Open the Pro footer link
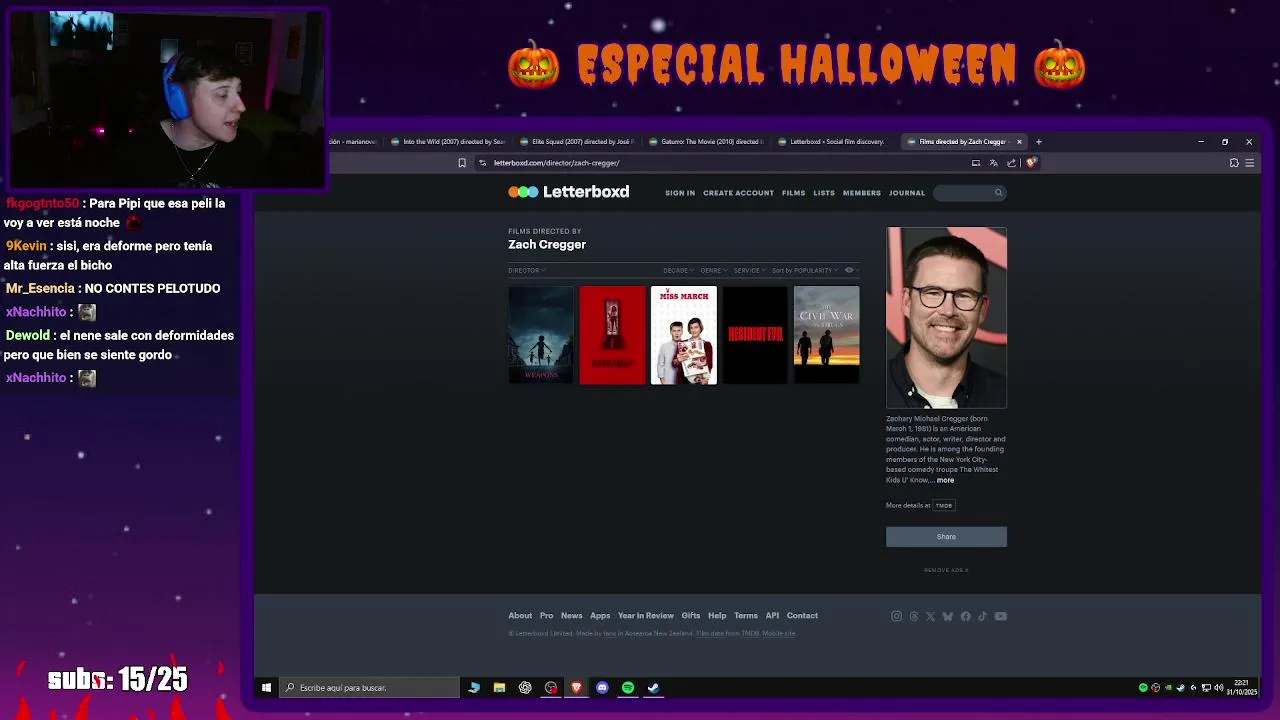This screenshot has height=720, width=1280. point(546,616)
